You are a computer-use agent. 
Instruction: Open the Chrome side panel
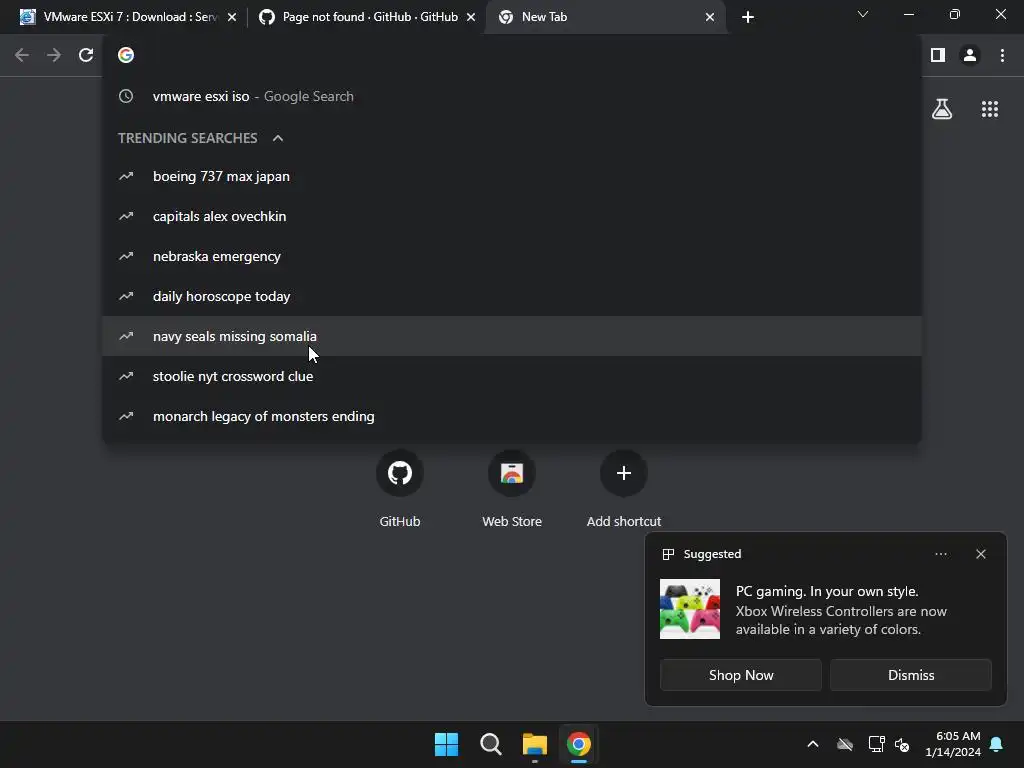938,56
